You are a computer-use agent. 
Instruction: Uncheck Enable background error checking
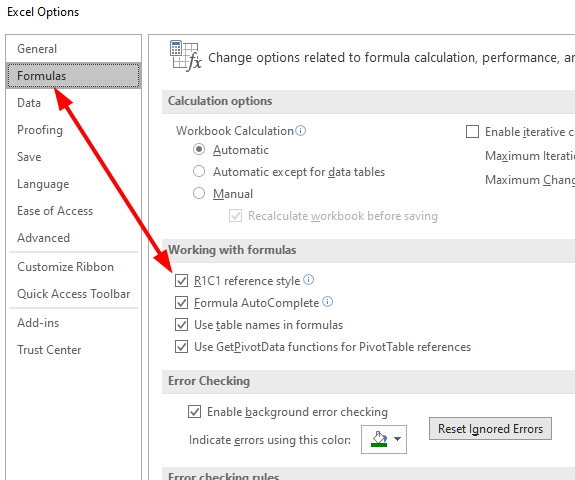click(194, 412)
